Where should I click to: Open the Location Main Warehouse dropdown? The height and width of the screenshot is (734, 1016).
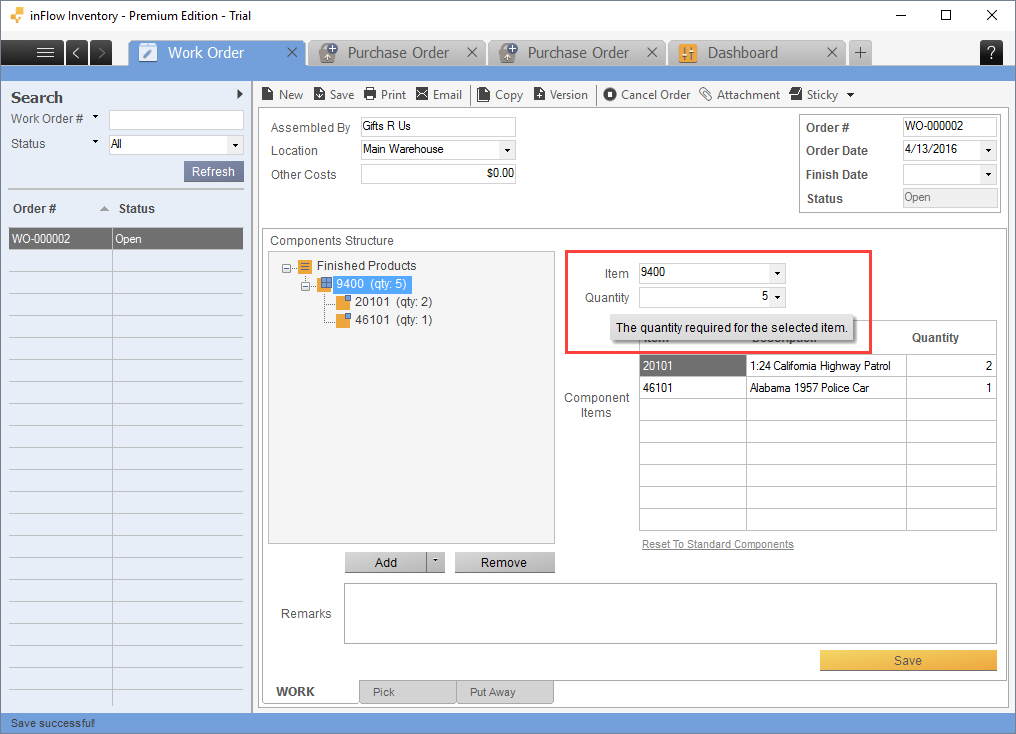coord(507,150)
